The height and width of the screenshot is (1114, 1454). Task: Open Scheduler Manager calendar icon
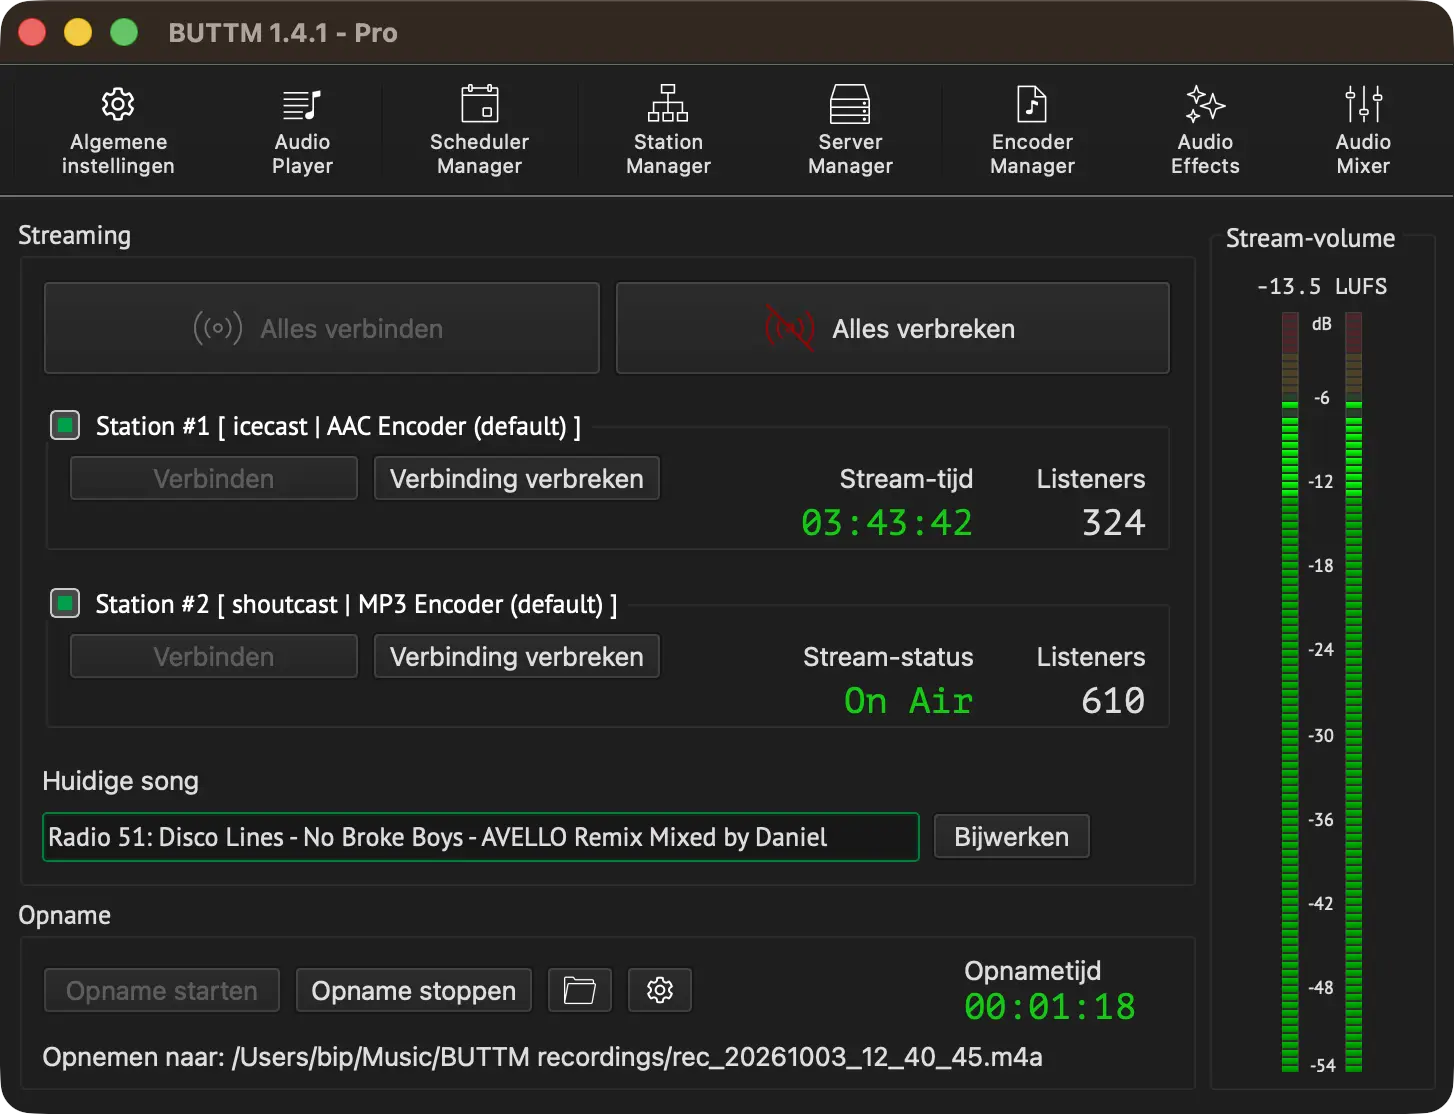coord(480,104)
